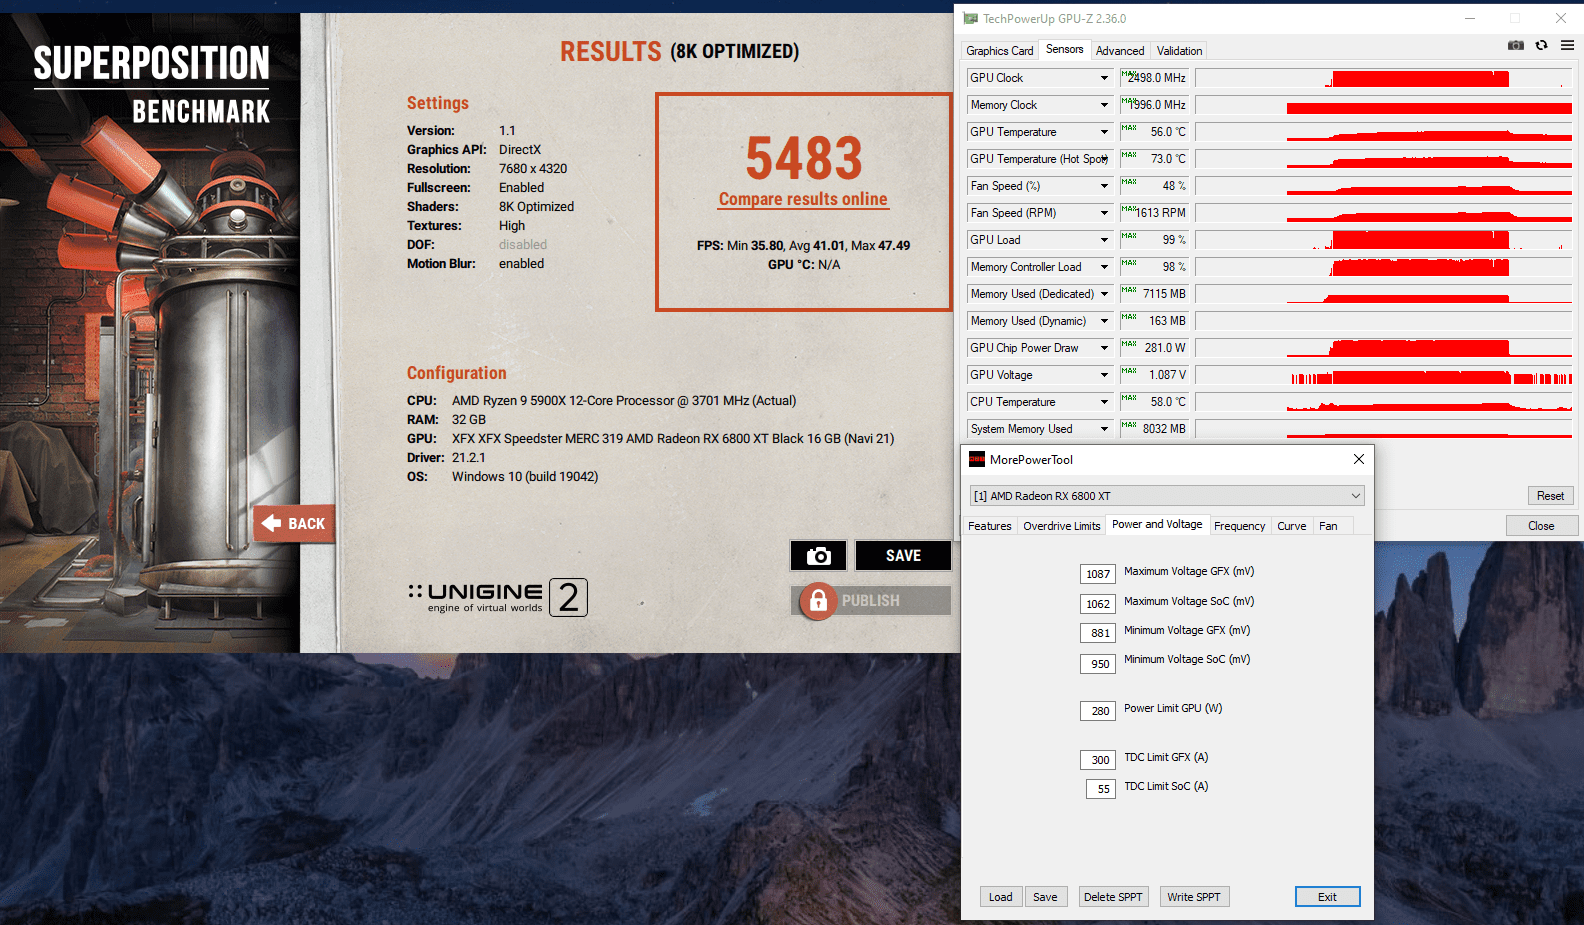Click Close button in GPU-Z

click(x=1541, y=526)
